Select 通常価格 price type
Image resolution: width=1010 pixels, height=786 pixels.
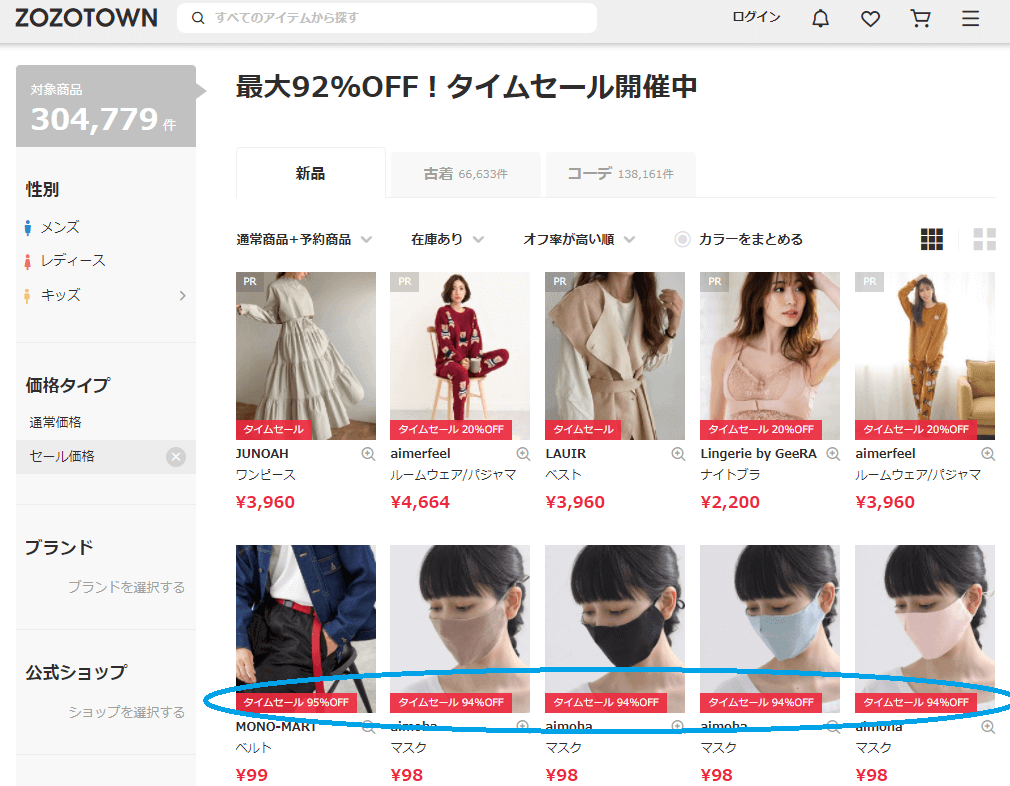pyautogui.click(x=55, y=422)
